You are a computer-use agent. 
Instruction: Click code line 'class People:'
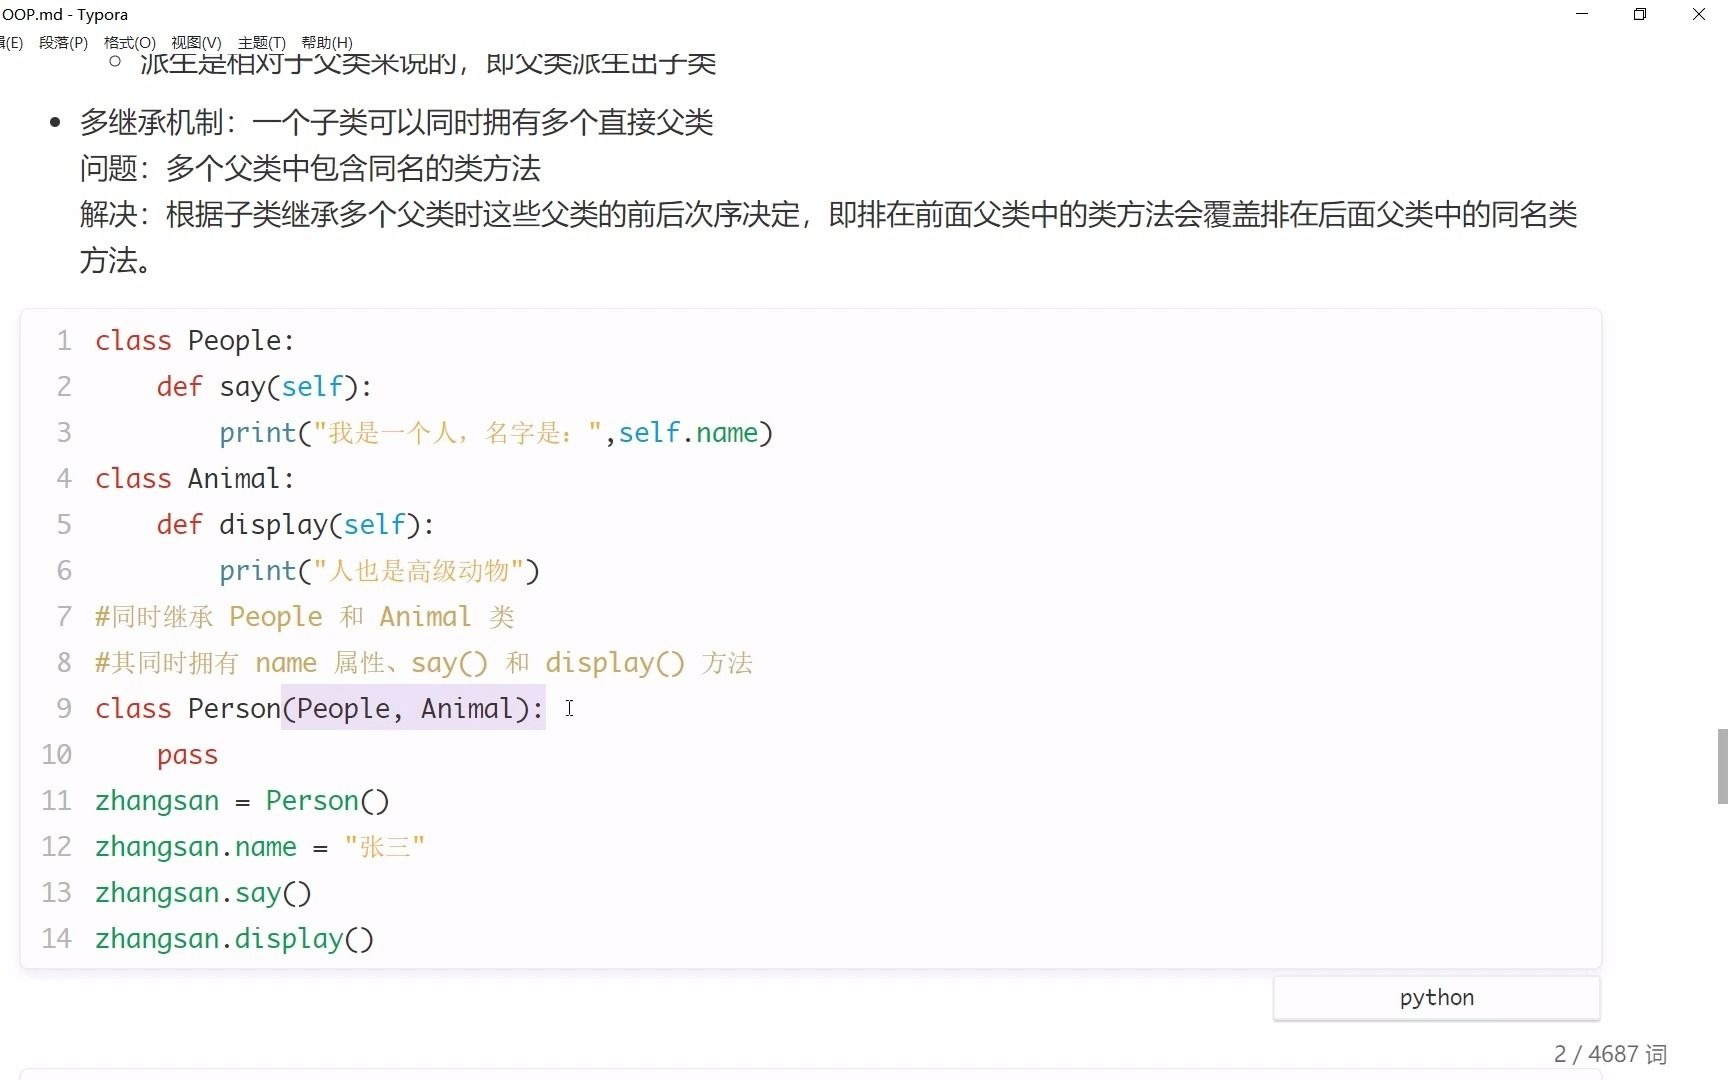(195, 341)
